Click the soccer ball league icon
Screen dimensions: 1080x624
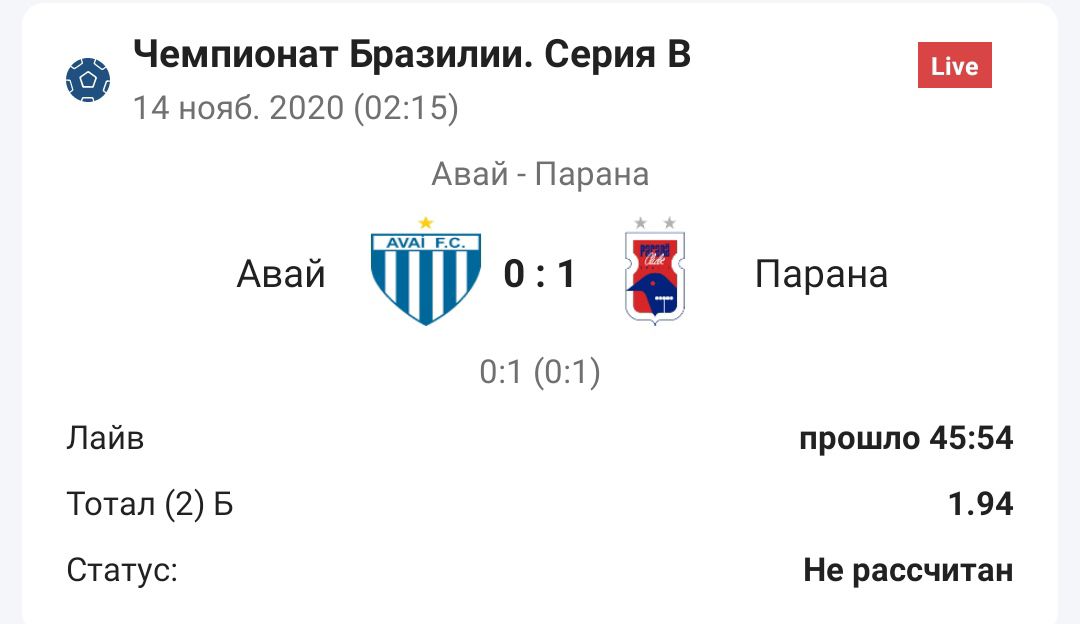tap(88, 80)
